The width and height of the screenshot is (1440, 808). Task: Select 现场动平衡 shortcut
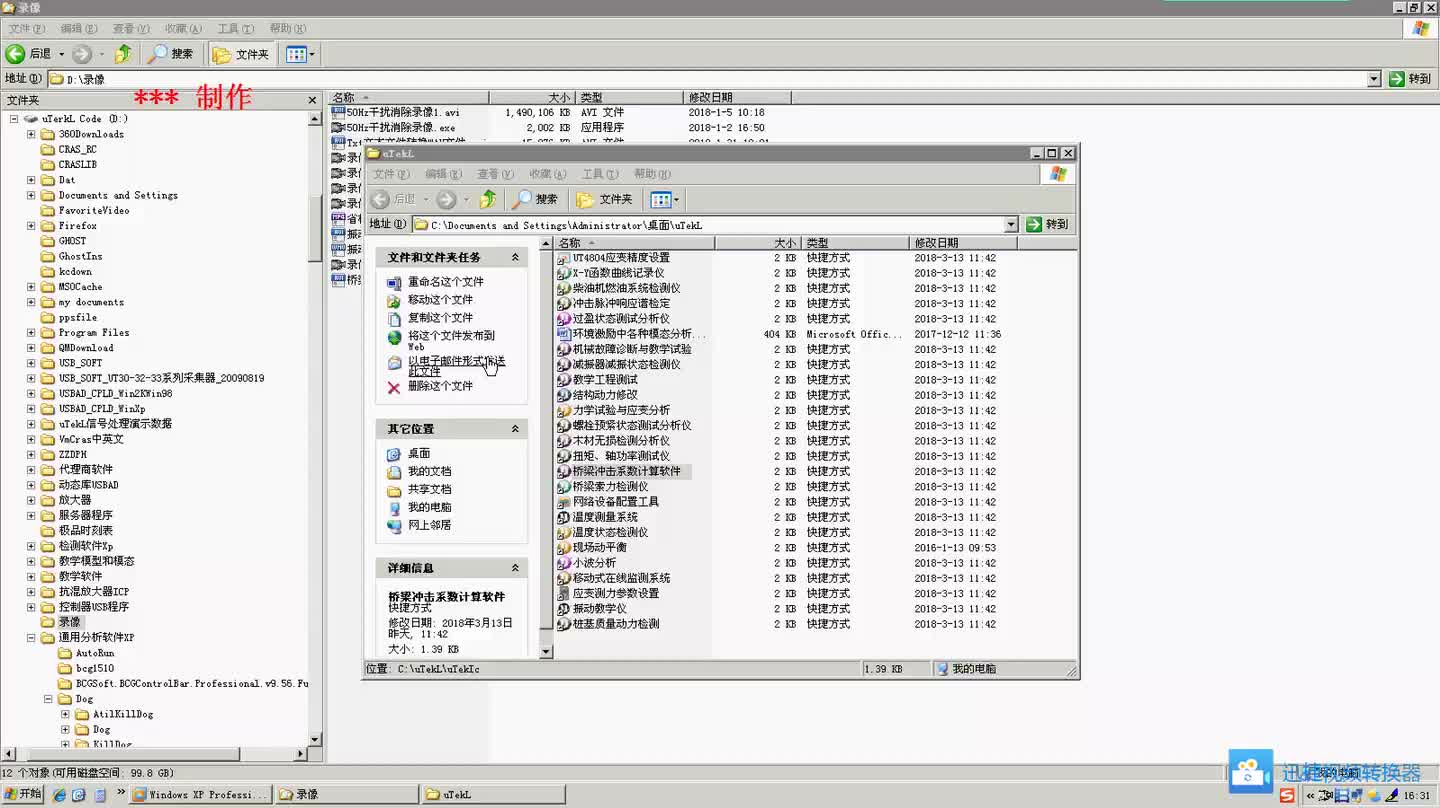pyautogui.click(x=592, y=548)
